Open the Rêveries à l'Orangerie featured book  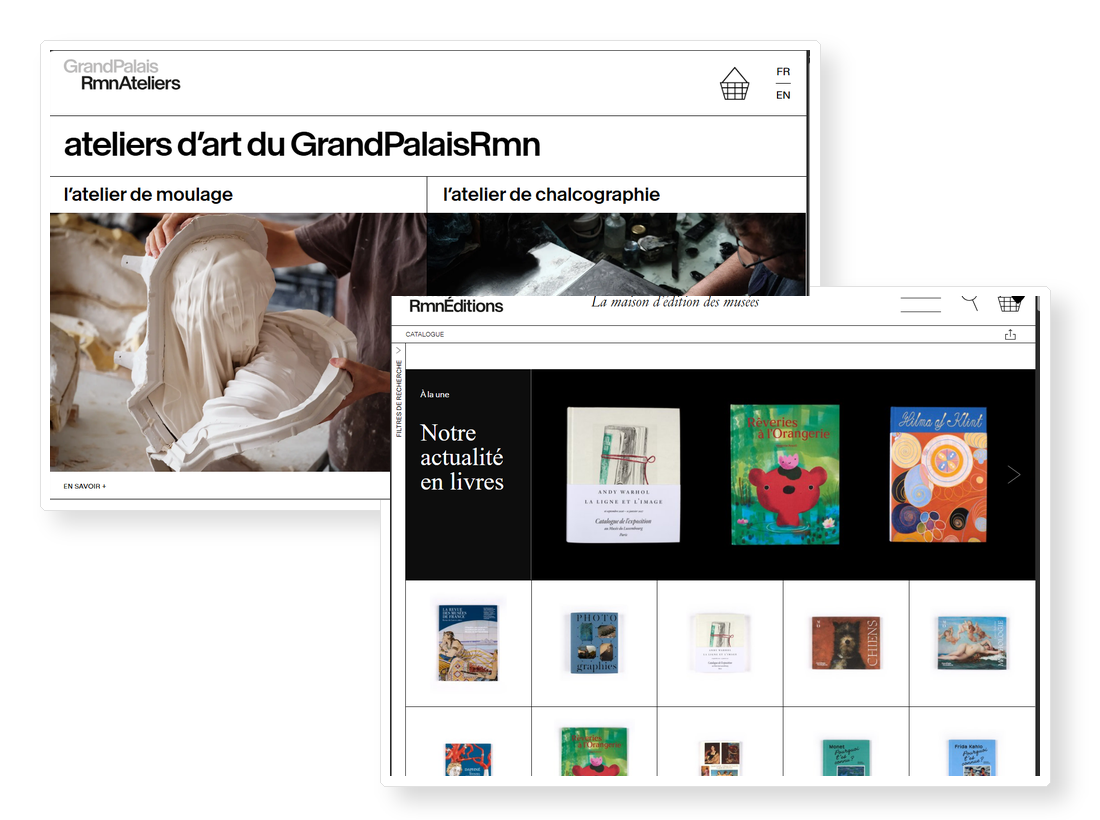[784, 475]
